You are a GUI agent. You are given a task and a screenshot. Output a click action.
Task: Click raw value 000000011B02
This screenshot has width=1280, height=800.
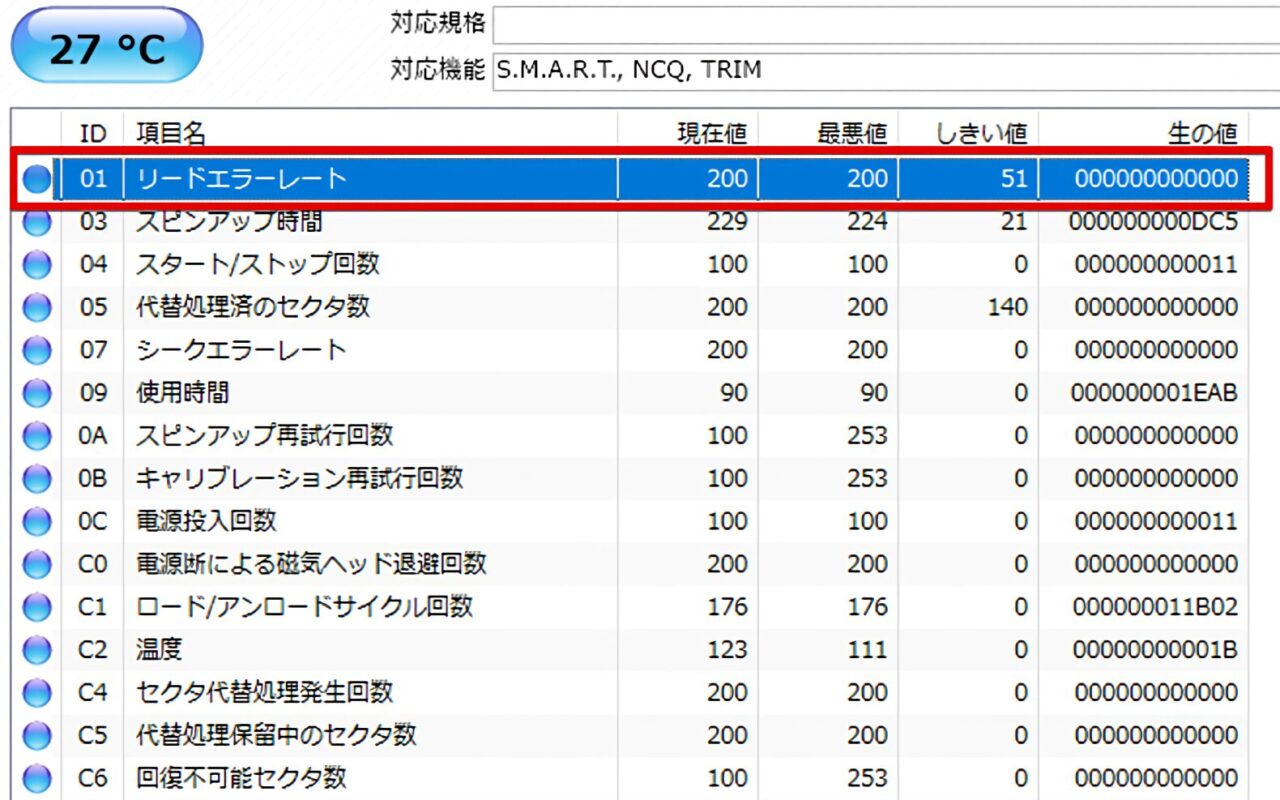(1155, 608)
